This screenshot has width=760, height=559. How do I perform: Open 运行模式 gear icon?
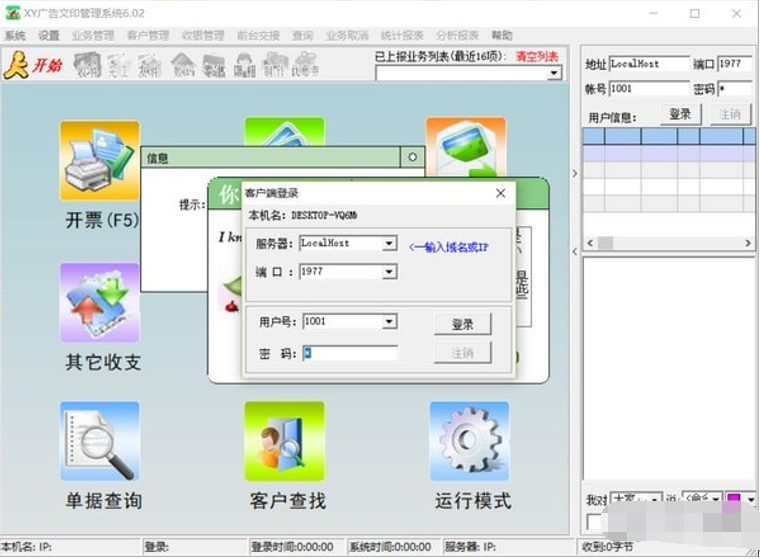click(469, 441)
